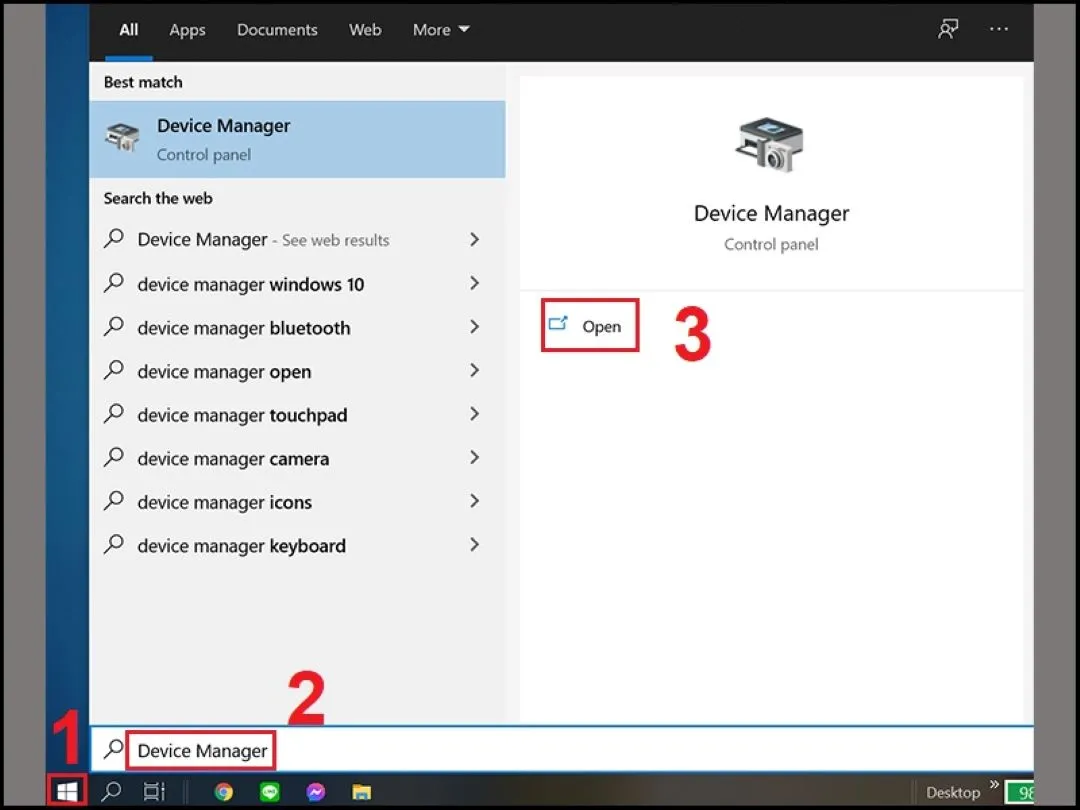Open the More filter dropdown
This screenshot has height=810, width=1080.
[440, 30]
